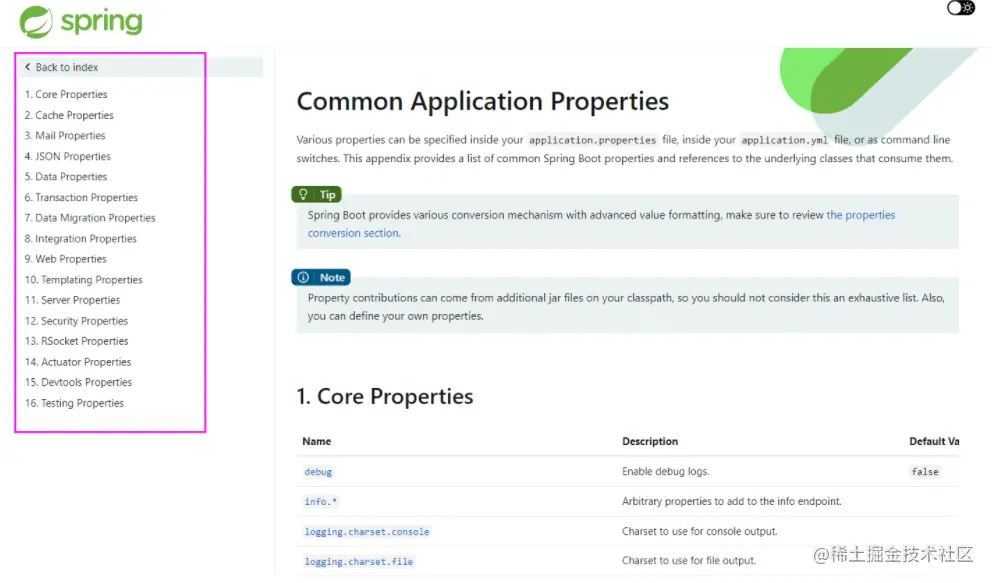
Task: Click the Spring leaf logo
Action: click(36, 21)
